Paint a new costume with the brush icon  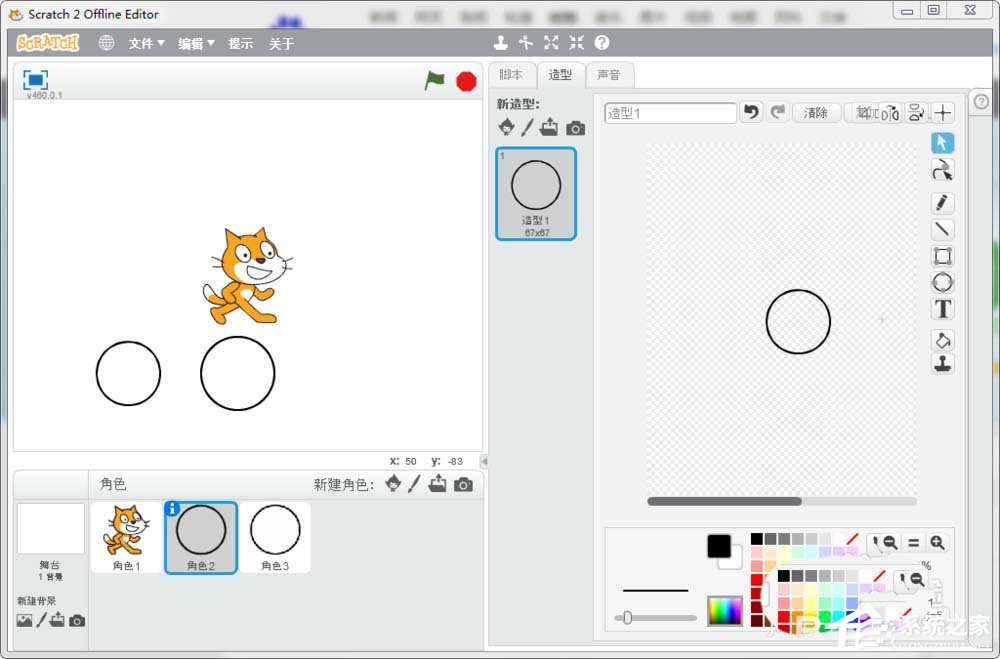[527, 127]
